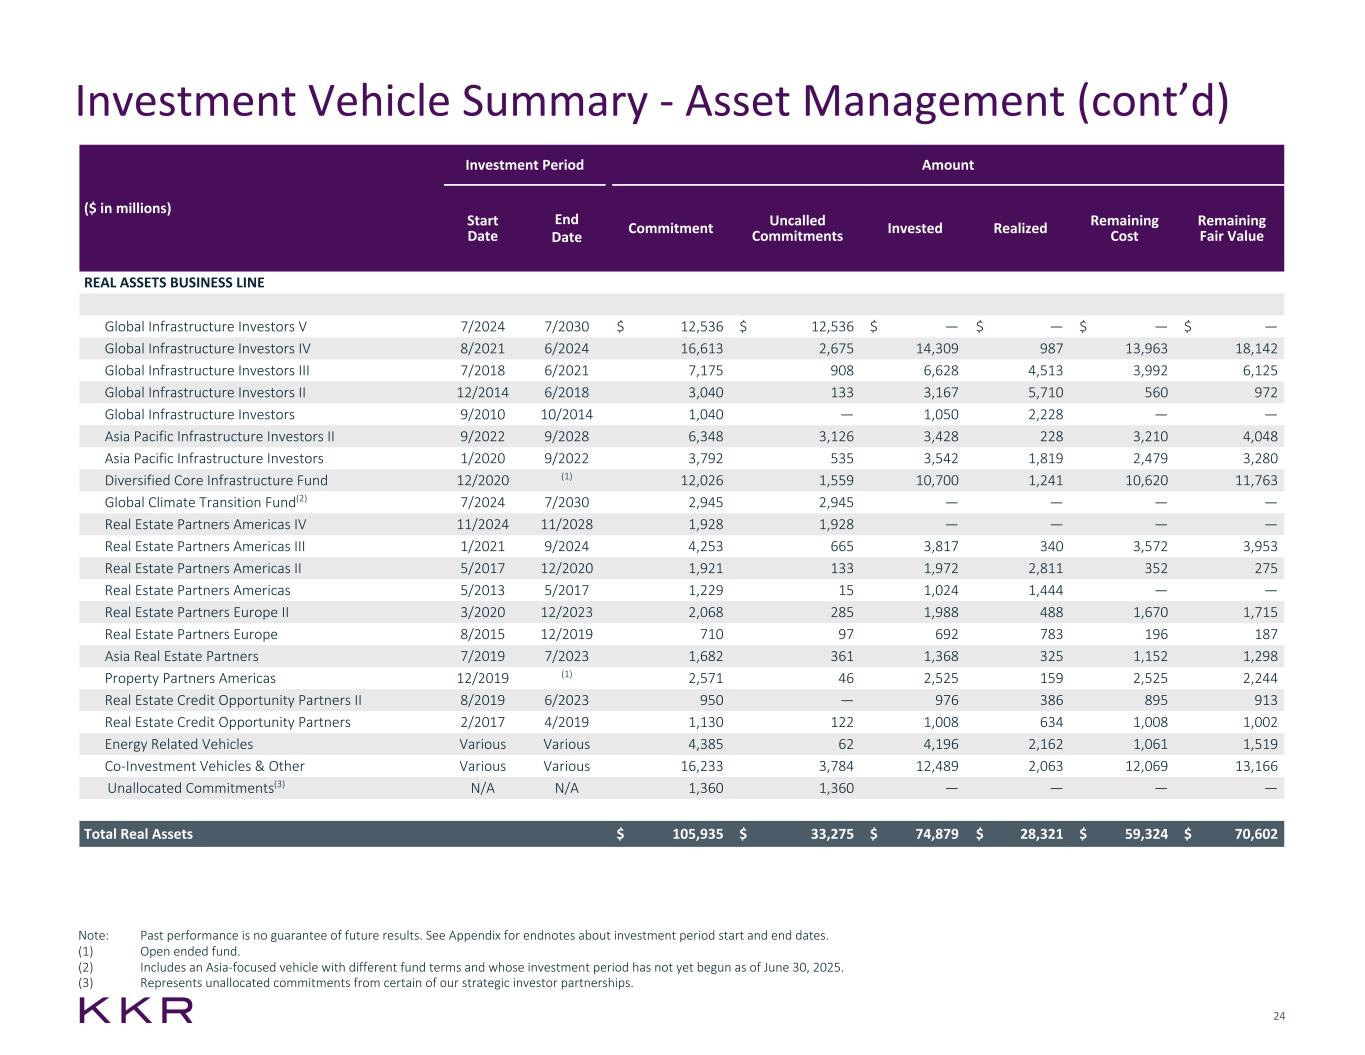Viewport: 1365px width, 1055px height.
Task: Click the page number 24
Action: coord(1279,1017)
